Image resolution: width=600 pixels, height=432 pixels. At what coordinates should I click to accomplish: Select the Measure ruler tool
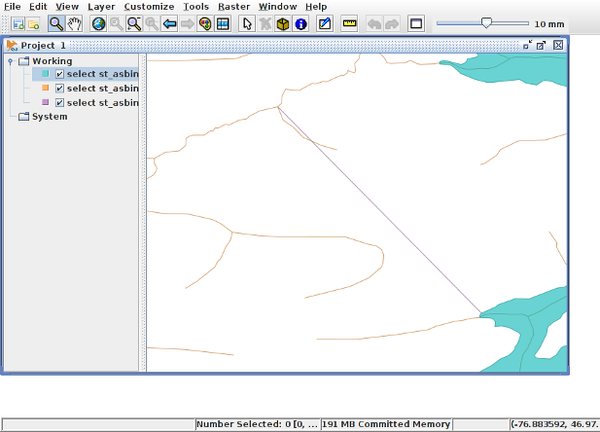tap(349, 23)
